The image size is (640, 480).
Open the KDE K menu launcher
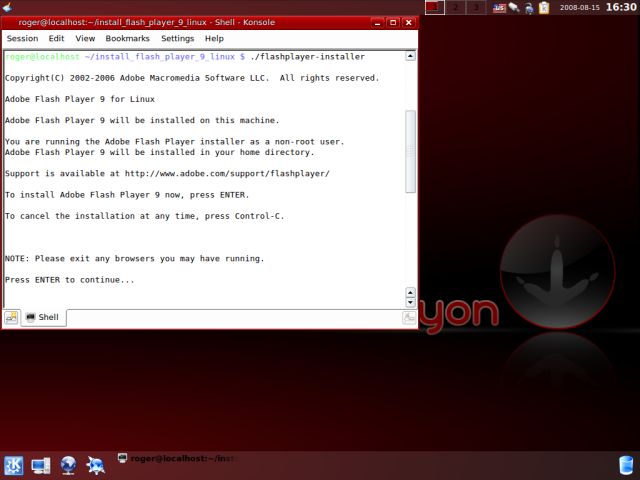14,466
